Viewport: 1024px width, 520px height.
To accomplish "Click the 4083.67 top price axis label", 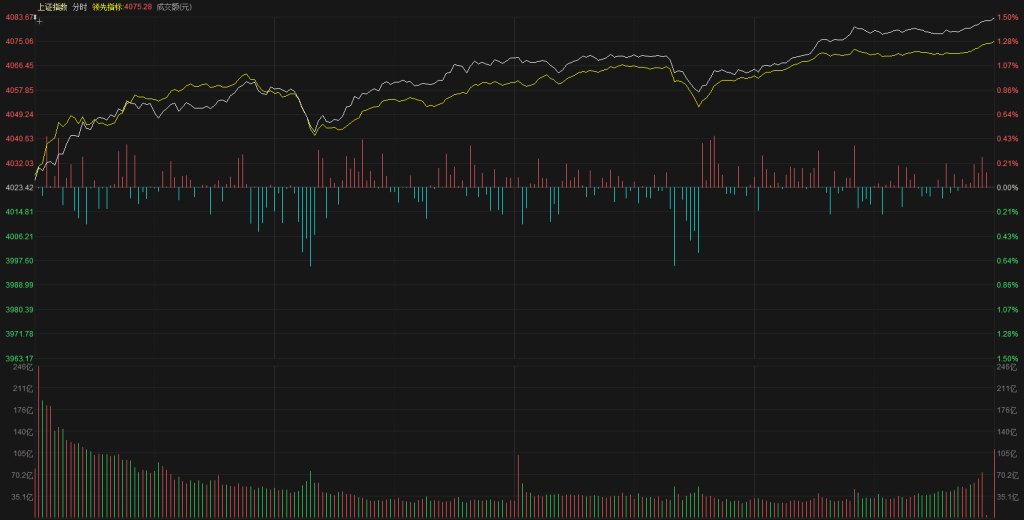I will pyautogui.click(x=19, y=18).
